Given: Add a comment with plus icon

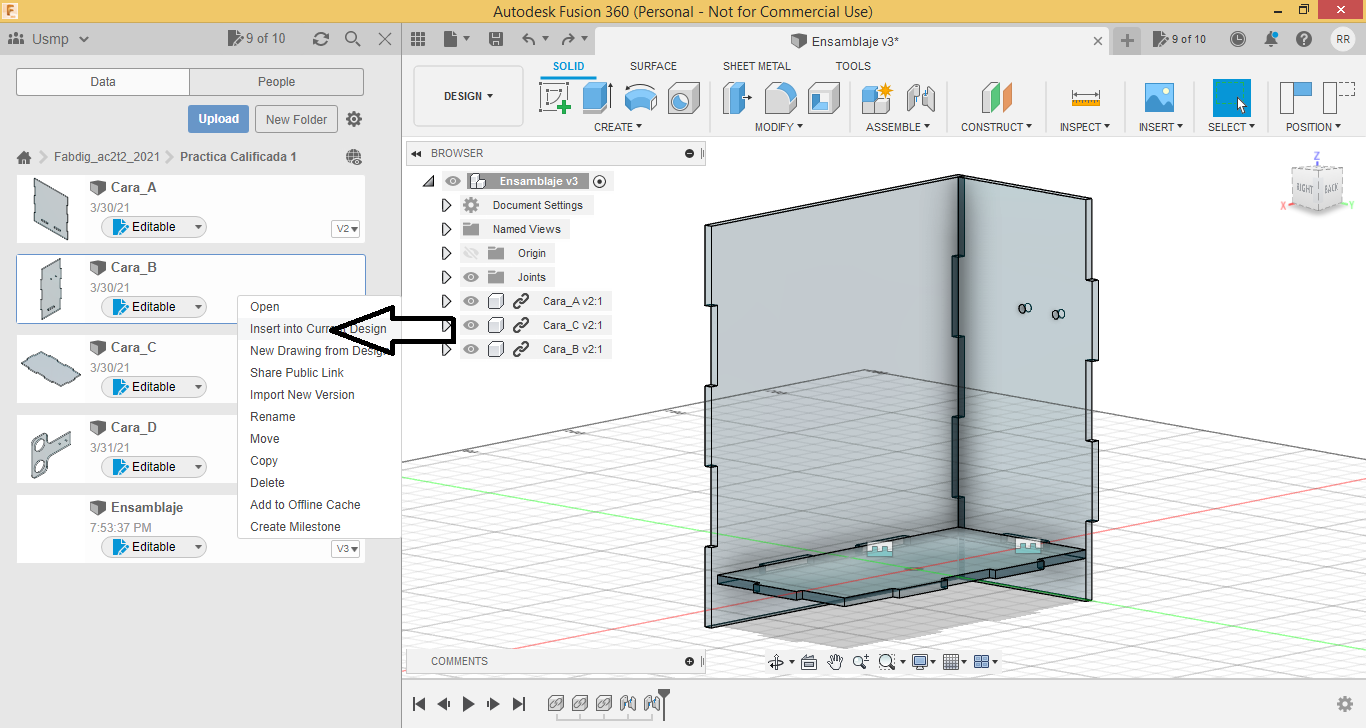Looking at the screenshot, I should point(689,661).
